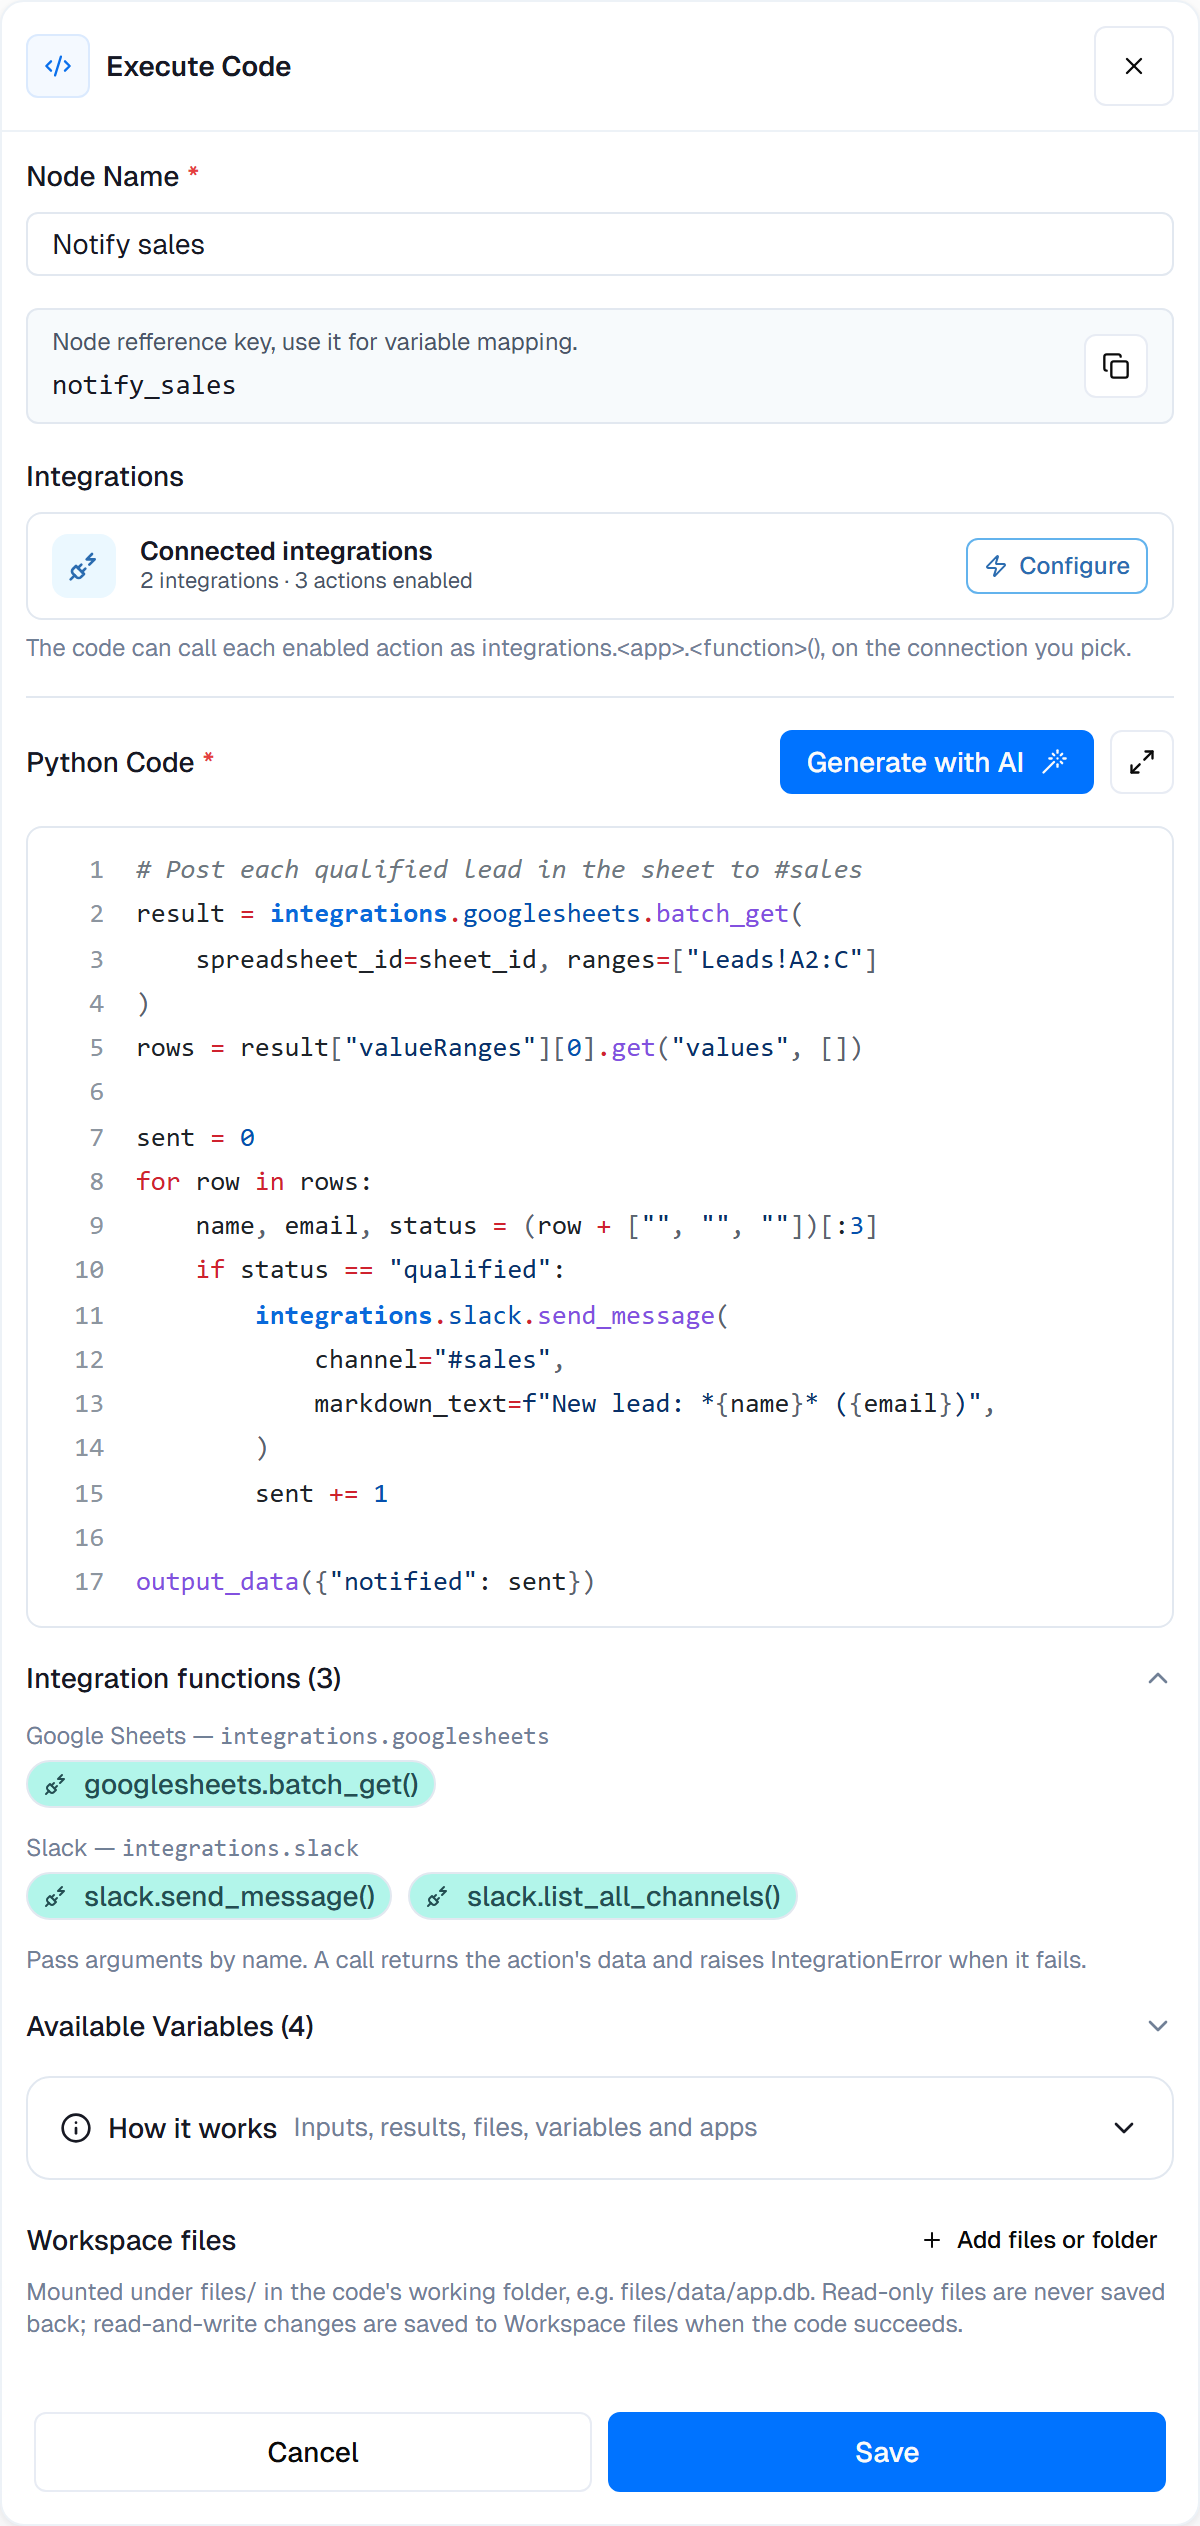Click the plug icon in slack.list_all_channels() chip

pyautogui.click(x=438, y=1896)
